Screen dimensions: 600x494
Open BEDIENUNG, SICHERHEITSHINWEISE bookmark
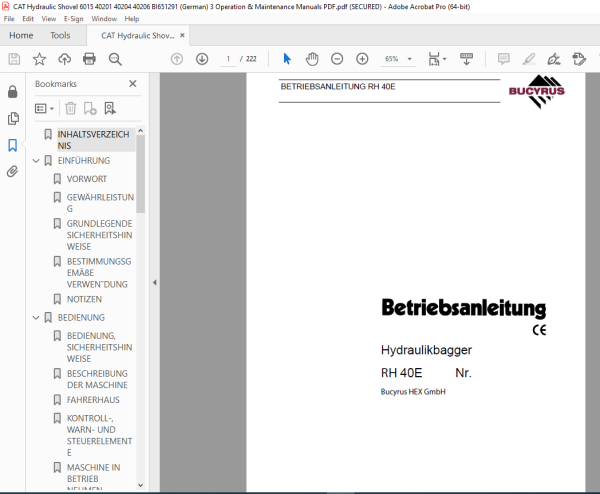[99, 347]
